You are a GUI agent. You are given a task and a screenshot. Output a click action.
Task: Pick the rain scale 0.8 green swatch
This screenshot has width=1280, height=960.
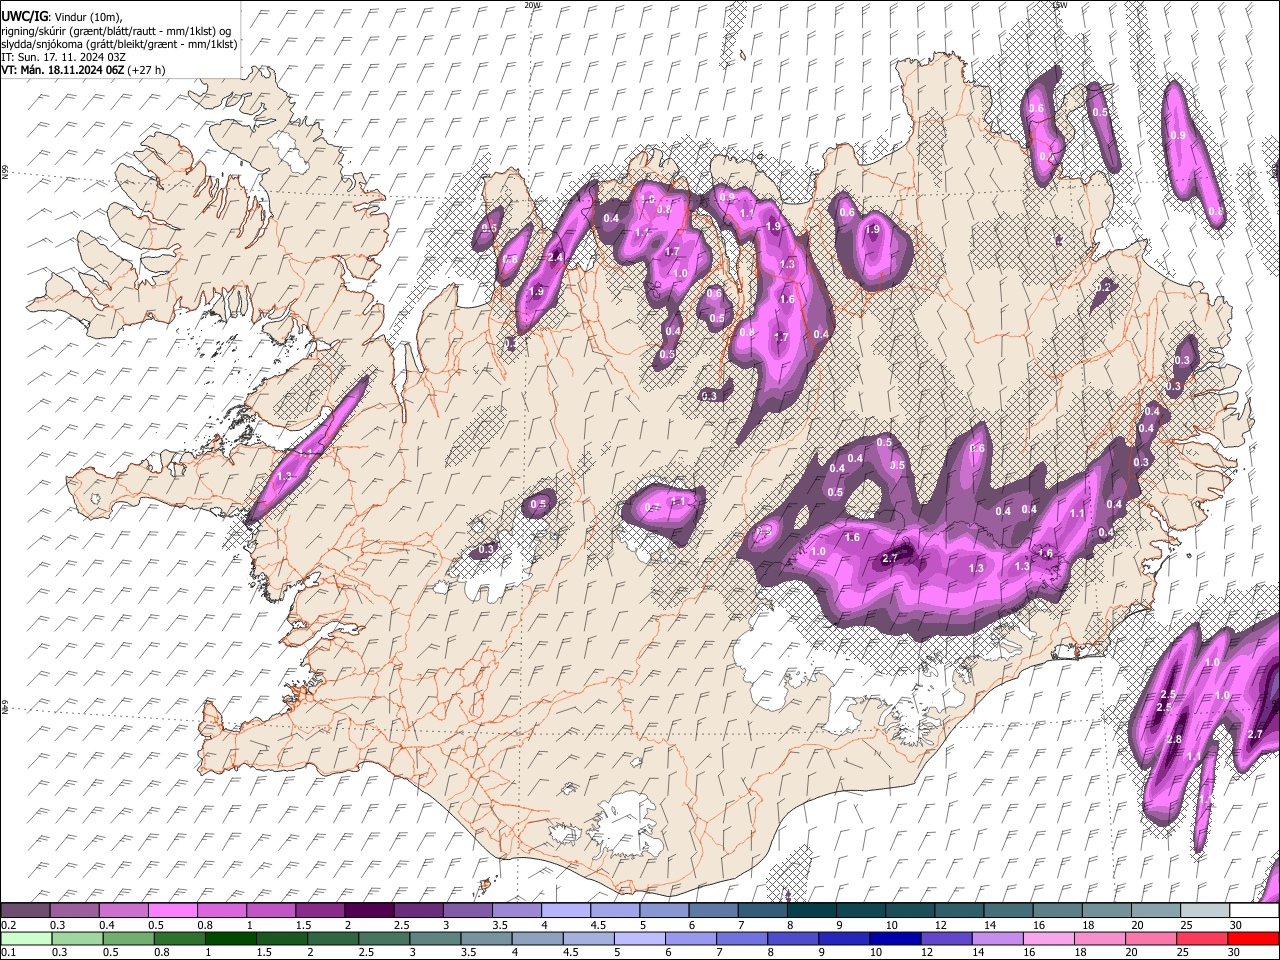[x=180, y=938]
